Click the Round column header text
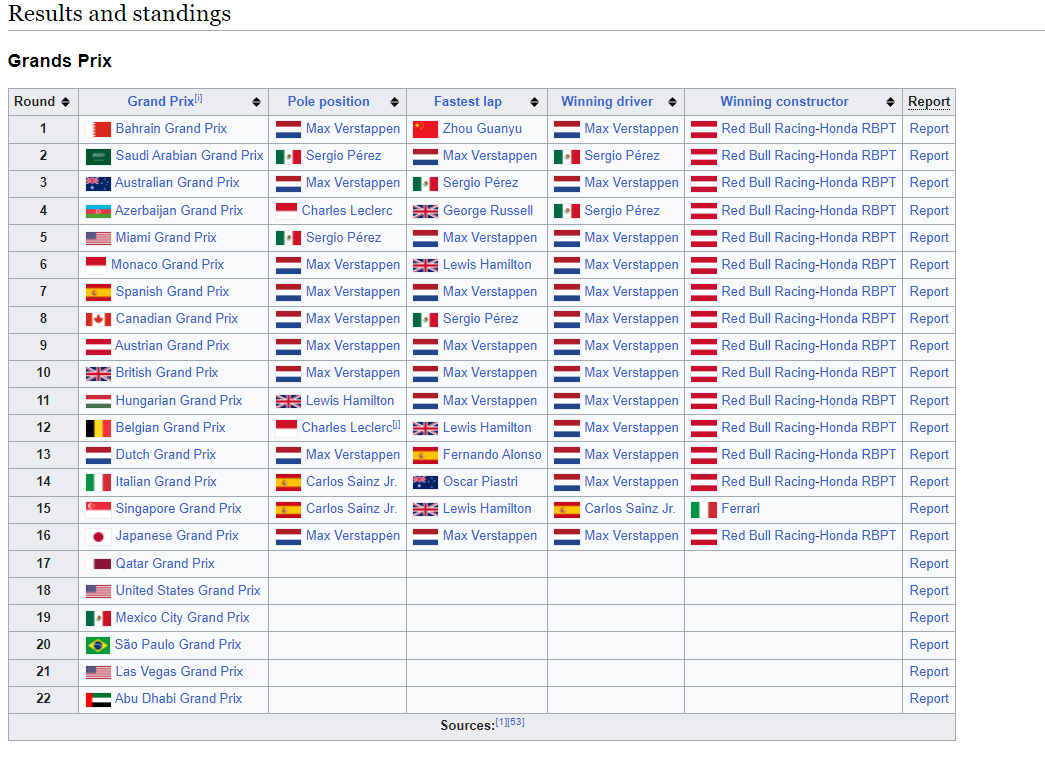 35,101
